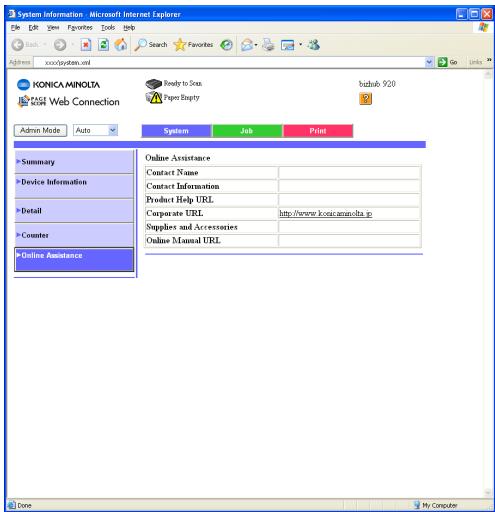This screenshot has height=512, width=495.
Task: Open Favorites star toolbar button
Action: [193, 45]
